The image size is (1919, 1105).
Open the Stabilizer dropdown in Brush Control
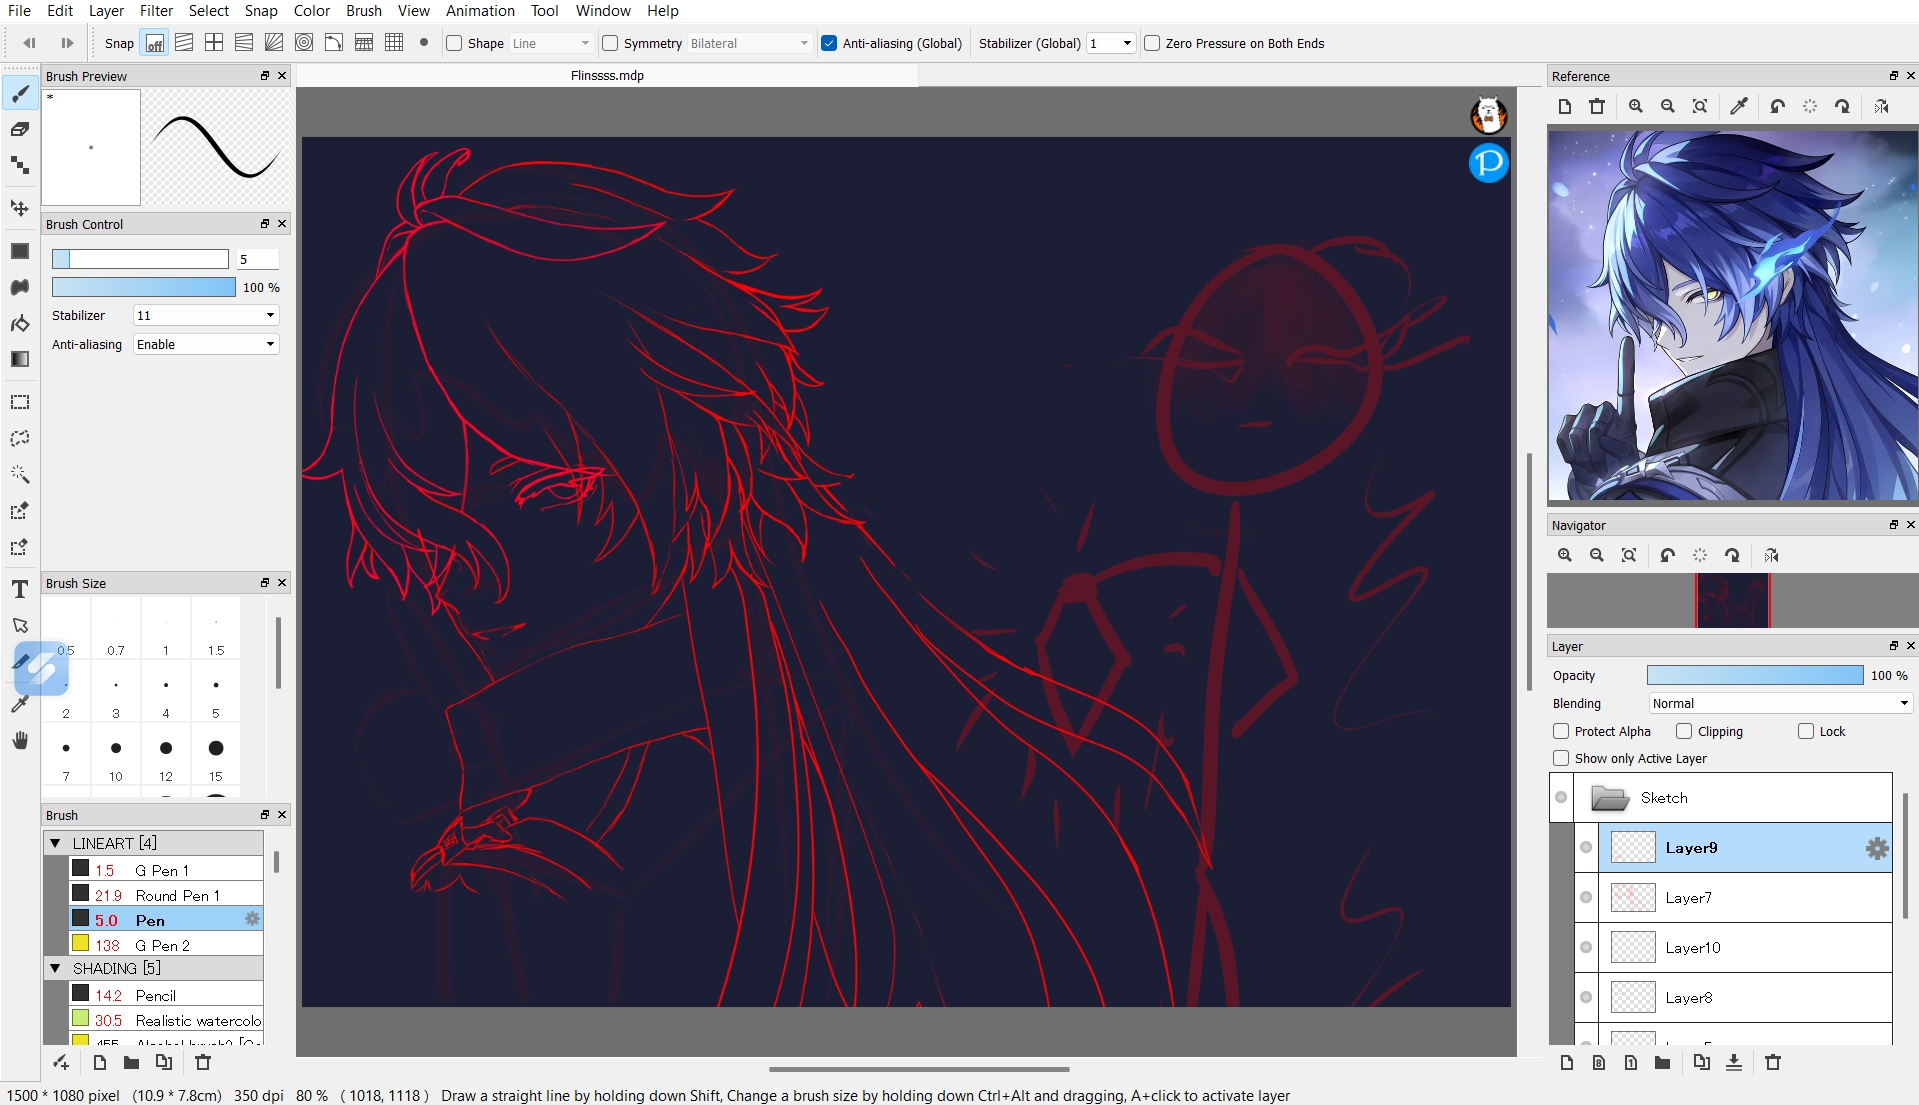click(x=206, y=315)
